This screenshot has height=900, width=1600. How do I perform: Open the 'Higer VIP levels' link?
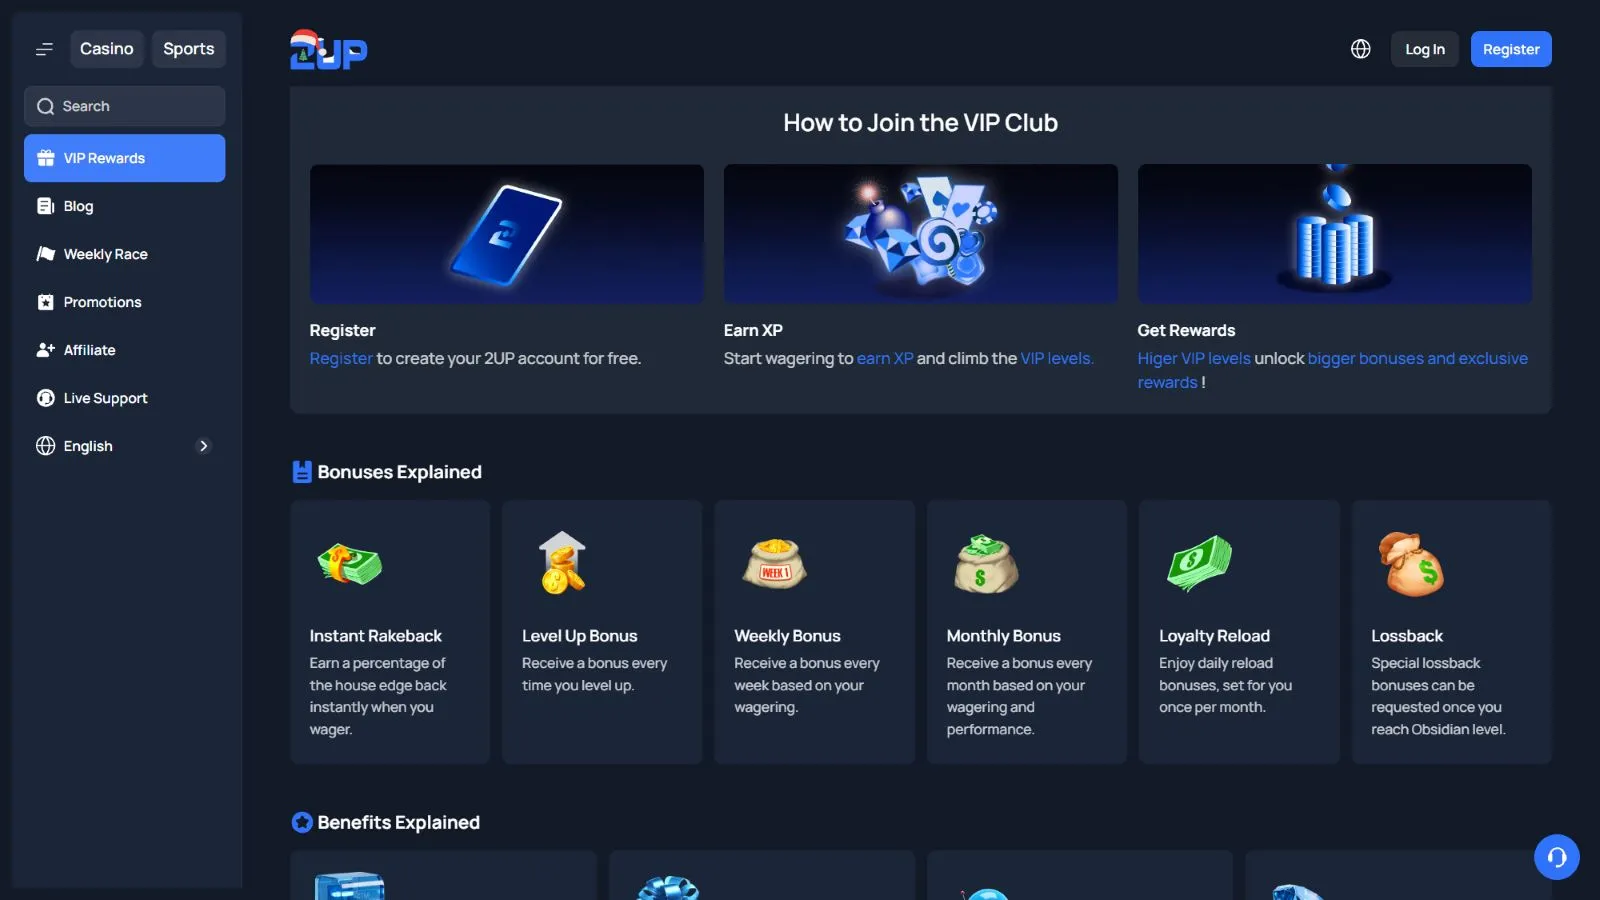tap(1194, 358)
